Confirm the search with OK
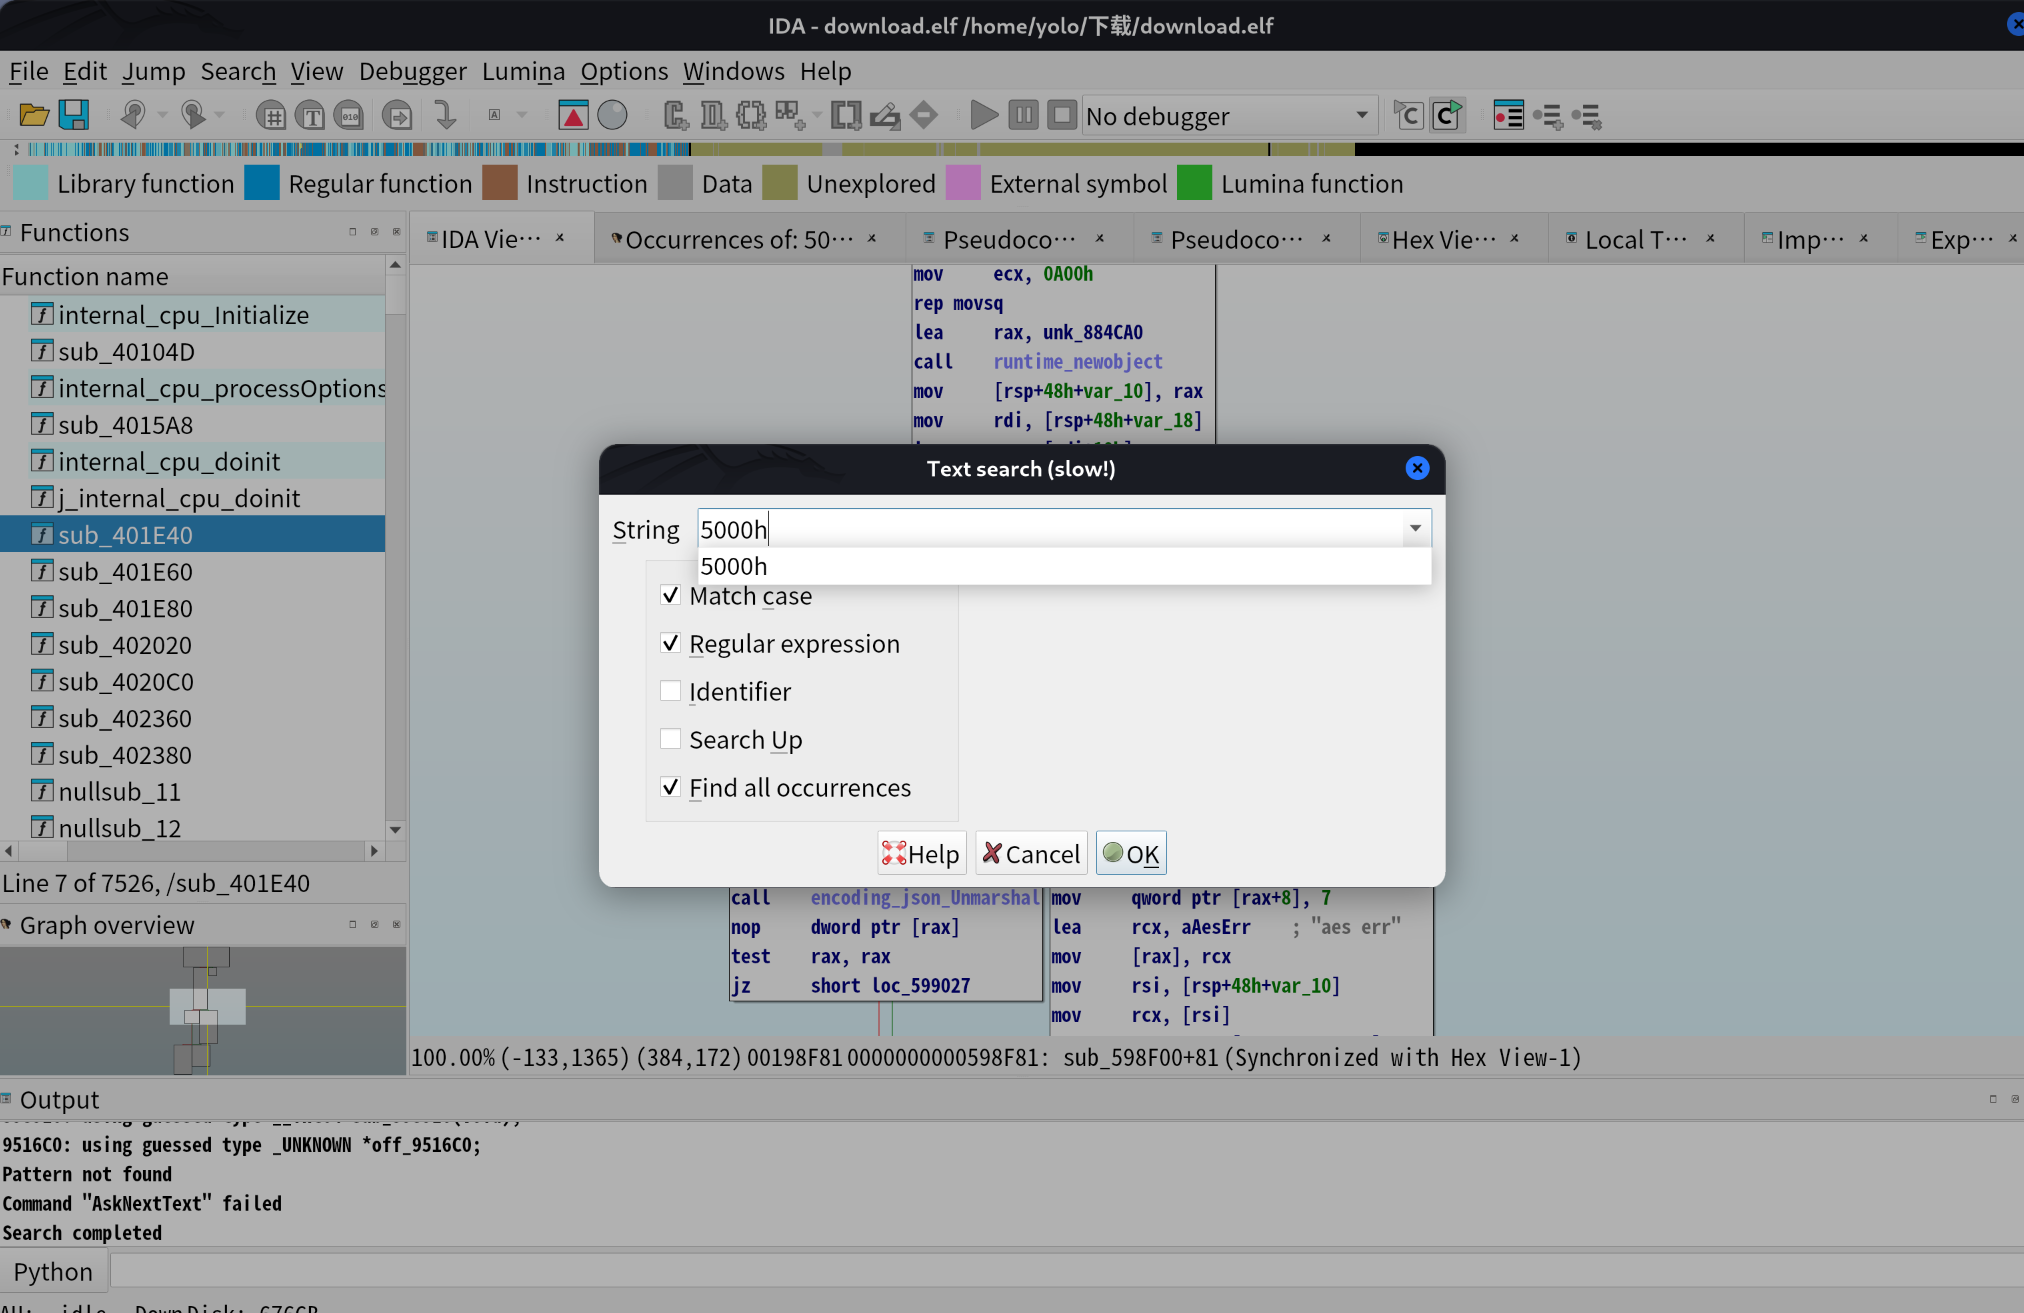This screenshot has width=2024, height=1313. [1131, 852]
